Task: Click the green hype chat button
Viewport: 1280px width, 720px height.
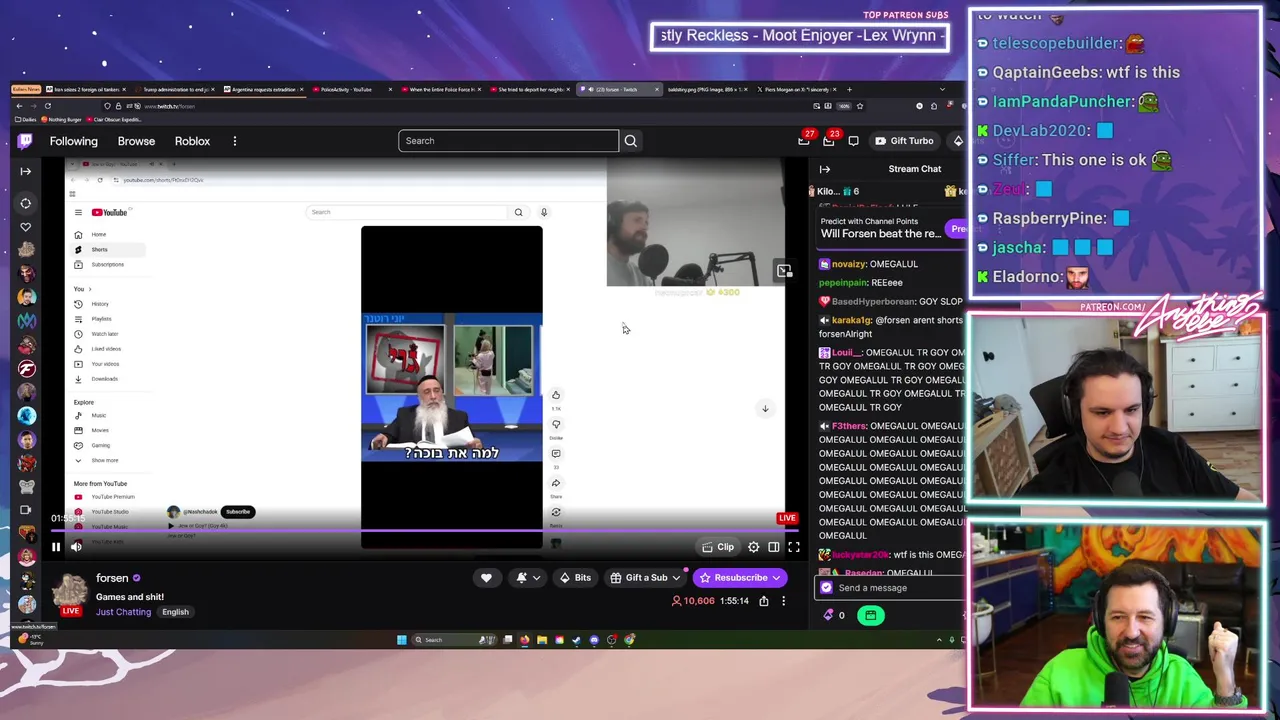Action: pos(871,615)
